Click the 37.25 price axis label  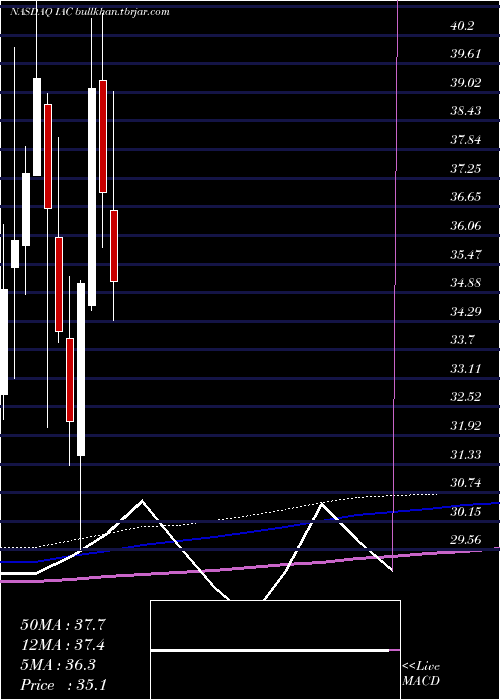click(x=466, y=168)
